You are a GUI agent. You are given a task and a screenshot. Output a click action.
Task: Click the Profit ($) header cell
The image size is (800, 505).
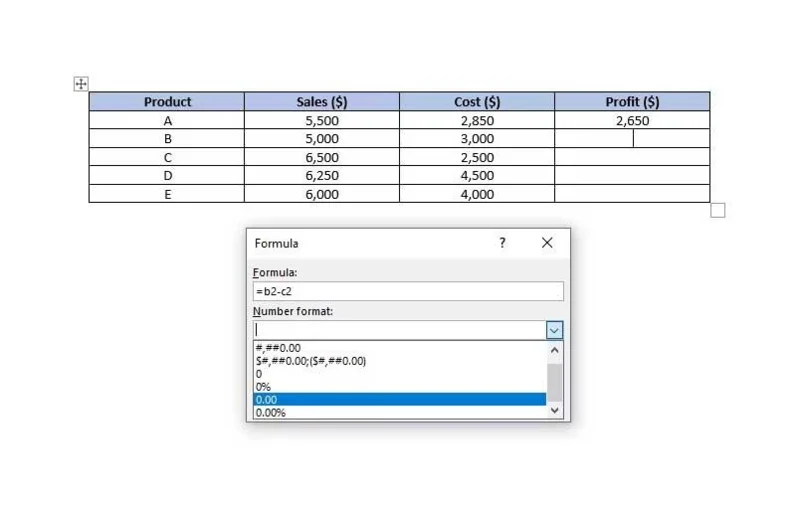632,102
